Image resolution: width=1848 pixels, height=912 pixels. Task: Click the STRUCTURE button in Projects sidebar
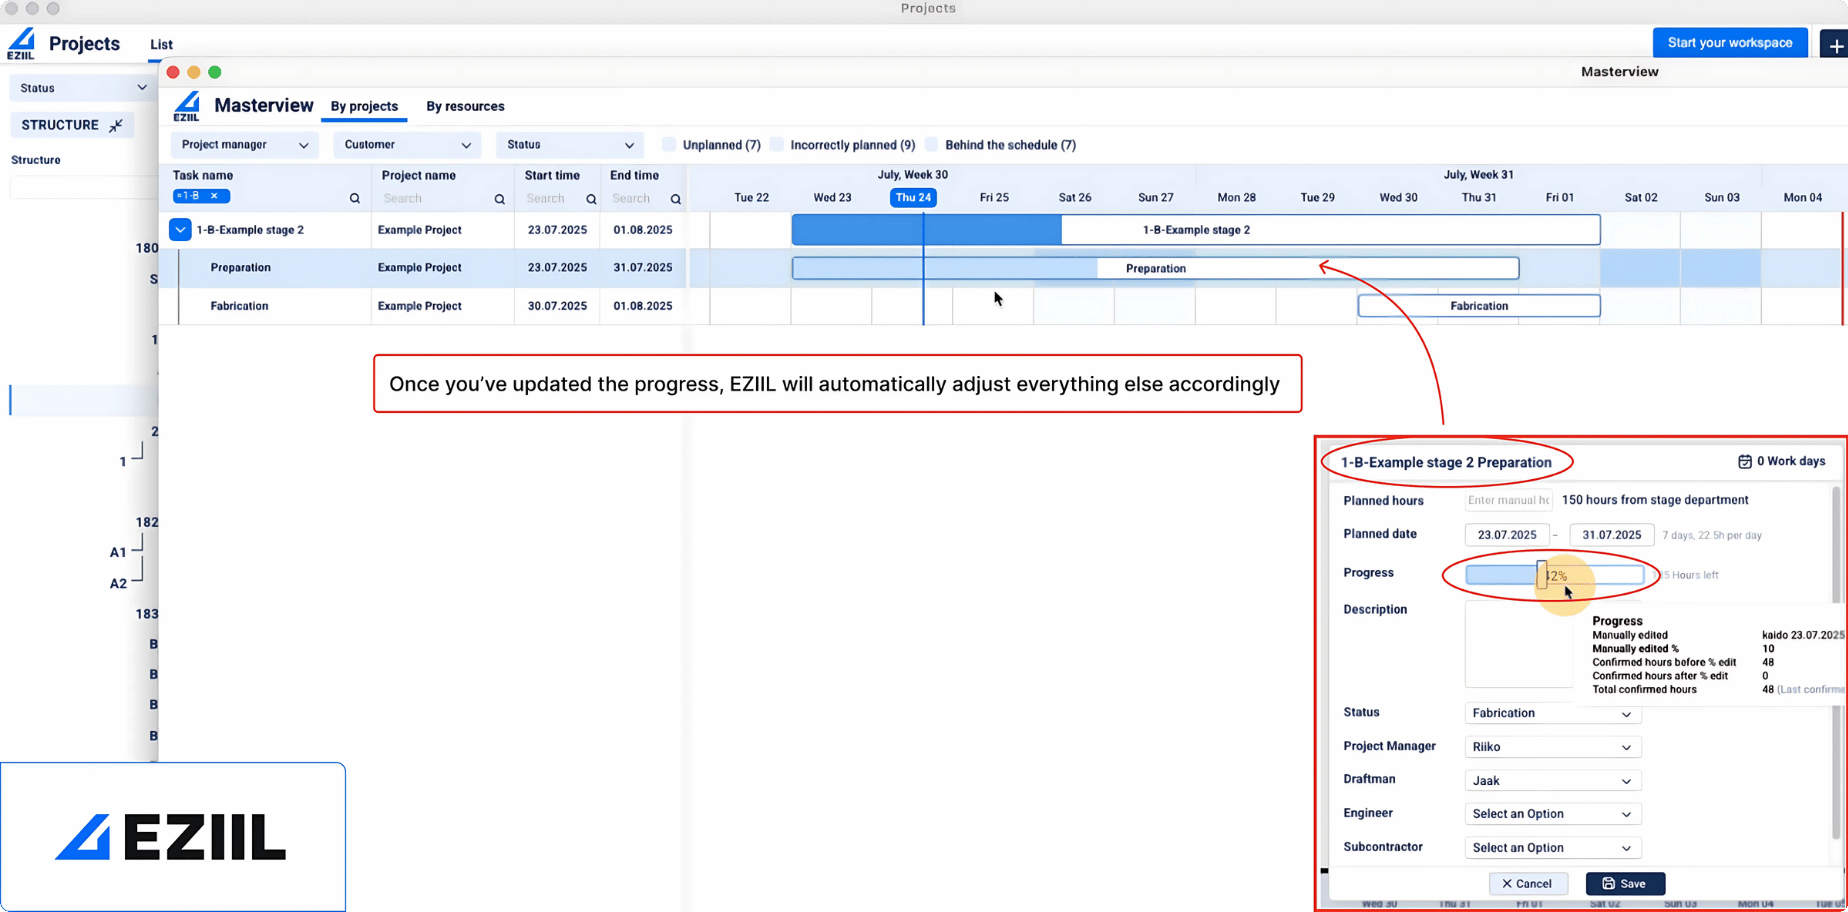click(x=72, y=125)
